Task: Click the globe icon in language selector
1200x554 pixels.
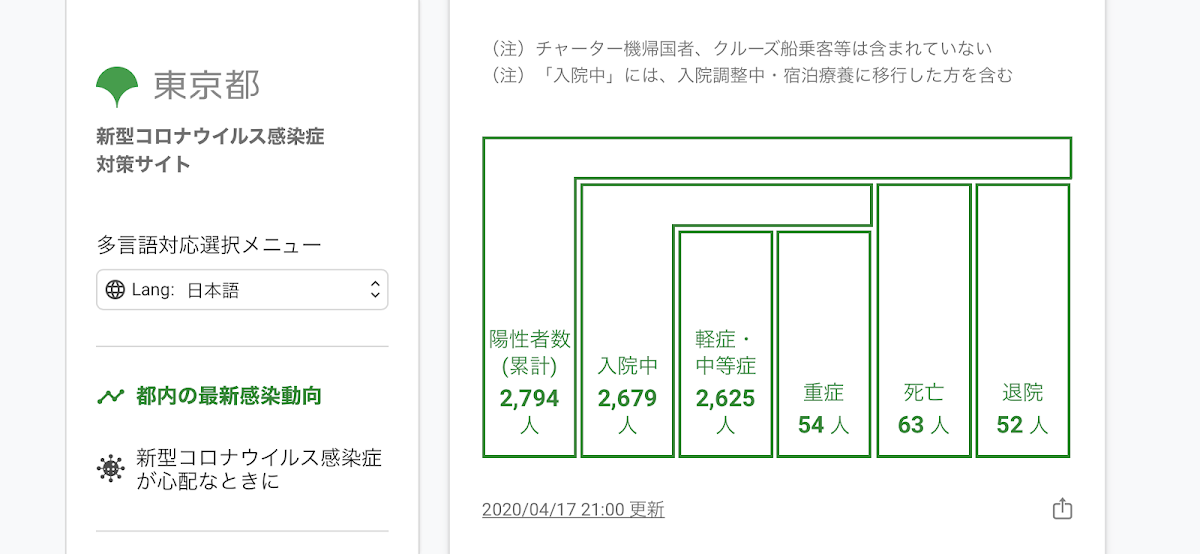Action: coord(115,290)
